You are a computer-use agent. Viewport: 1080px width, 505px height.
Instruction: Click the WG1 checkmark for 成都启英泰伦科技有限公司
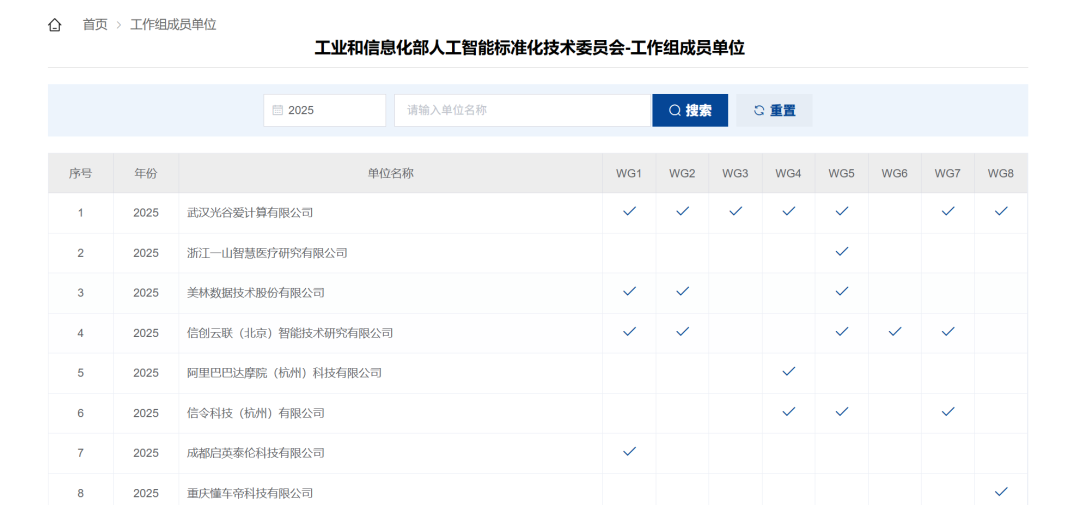click(629, 451)
